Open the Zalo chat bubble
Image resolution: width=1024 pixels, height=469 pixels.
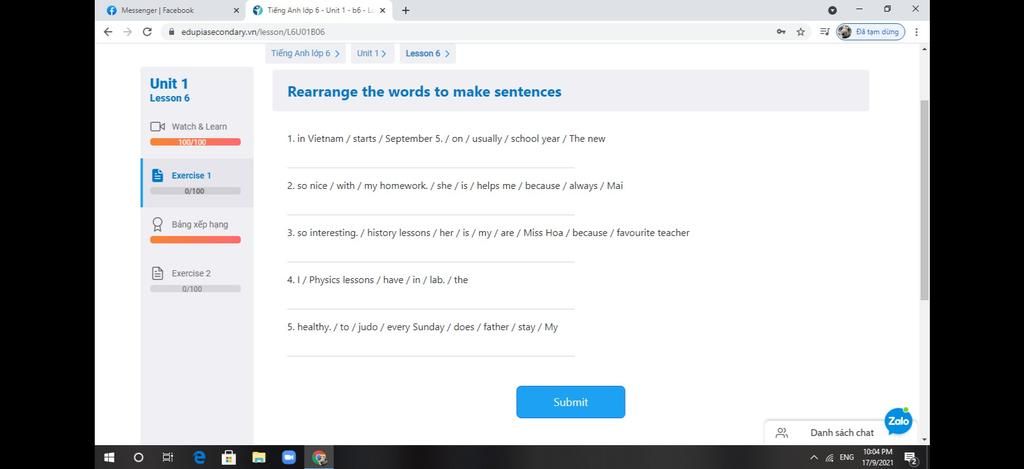click(x=898, y=421)
